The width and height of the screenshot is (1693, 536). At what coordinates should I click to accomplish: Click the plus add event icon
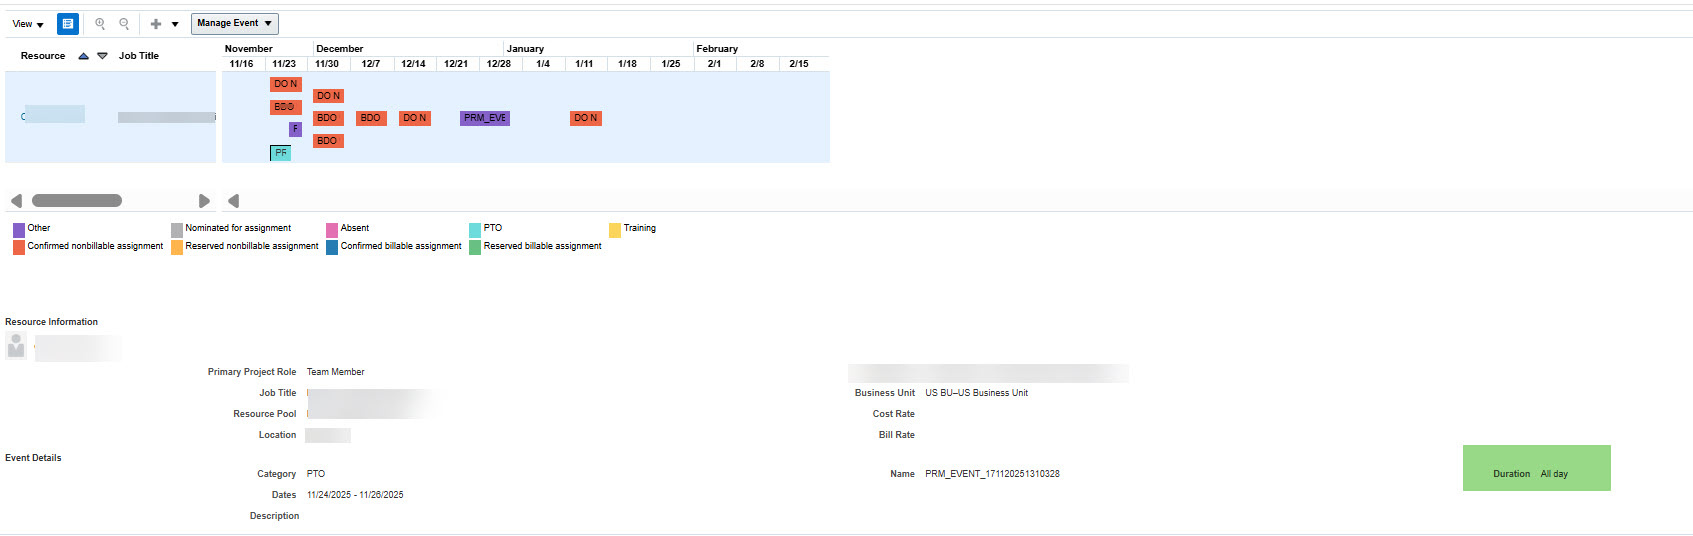coord(156,24)
